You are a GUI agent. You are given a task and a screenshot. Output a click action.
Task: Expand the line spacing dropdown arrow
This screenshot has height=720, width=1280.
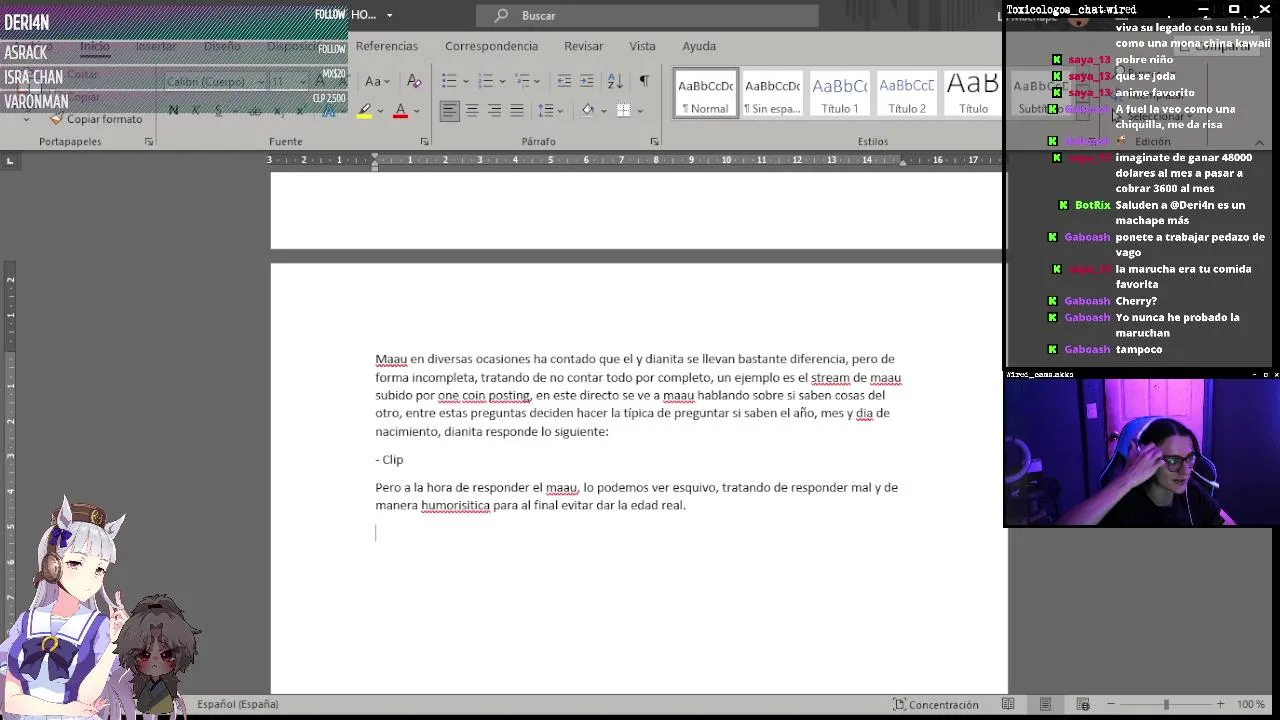tap(558, 111)
